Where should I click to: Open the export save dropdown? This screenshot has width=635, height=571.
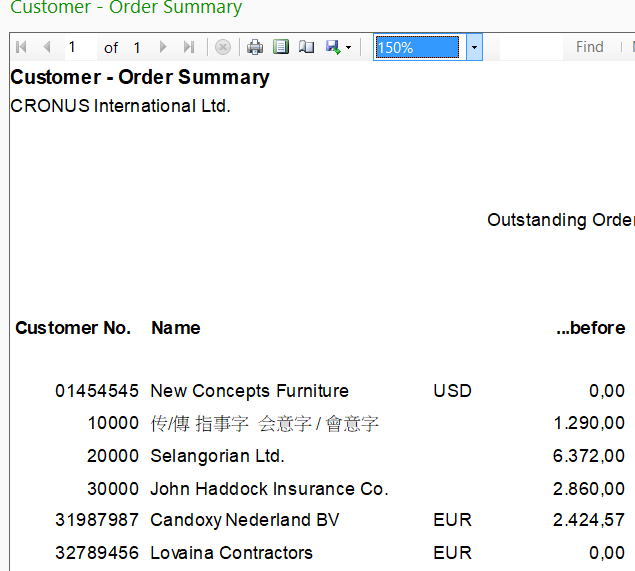click(x=338, y=47)
